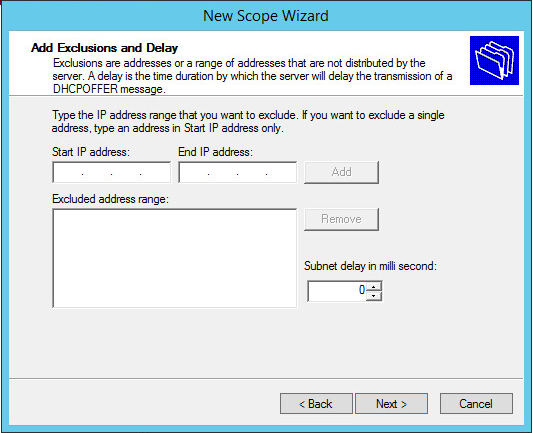Focus third octet of End IP address
Screen dimensions: 533x433
point(252,172)
